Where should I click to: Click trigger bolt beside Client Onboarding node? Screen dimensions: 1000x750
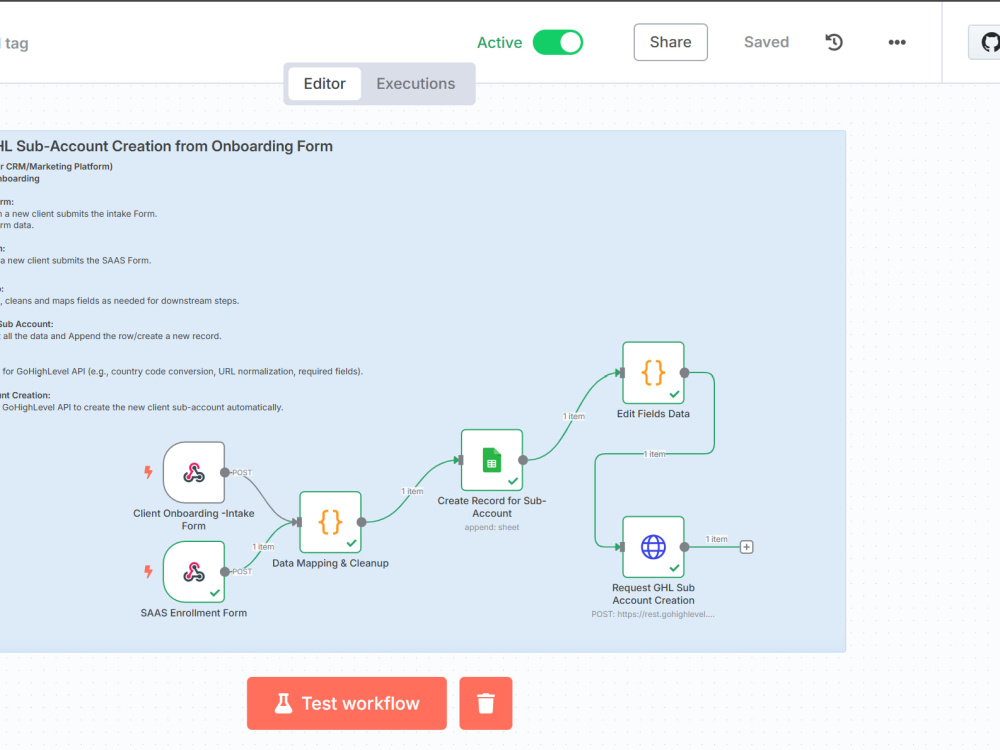coord(148,472)
